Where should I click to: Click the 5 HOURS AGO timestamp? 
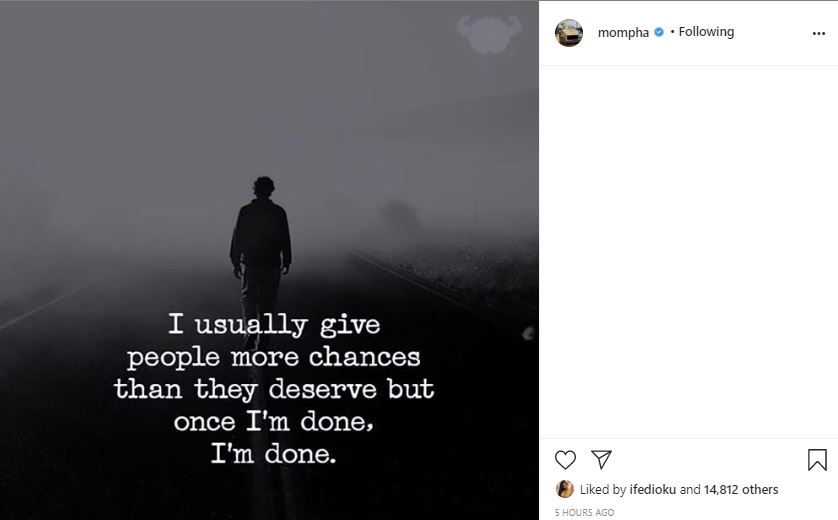tap(584, 512)
